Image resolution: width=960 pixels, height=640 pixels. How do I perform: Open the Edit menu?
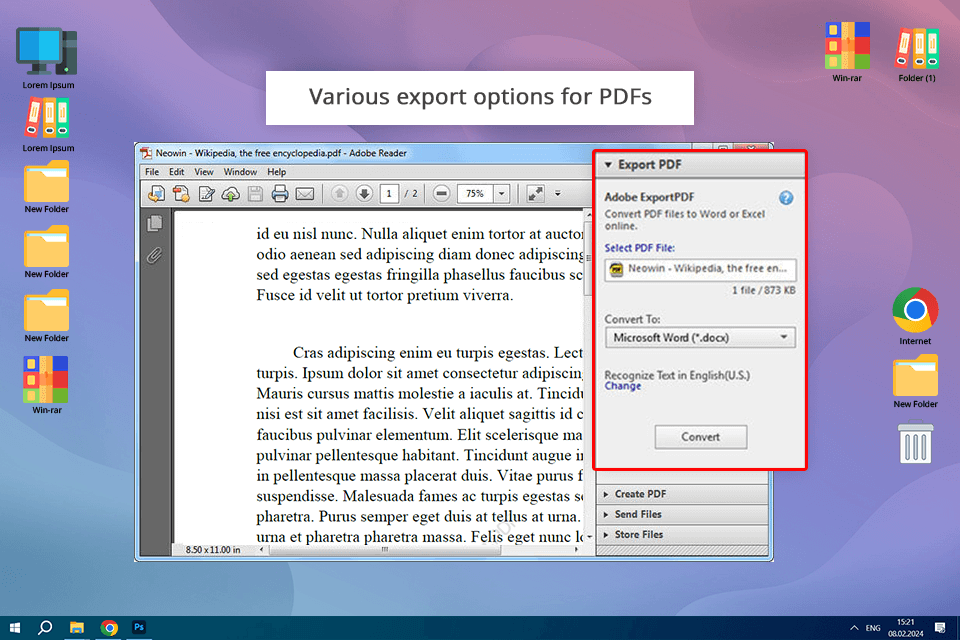pyautogui.click(x=176, y=172)
